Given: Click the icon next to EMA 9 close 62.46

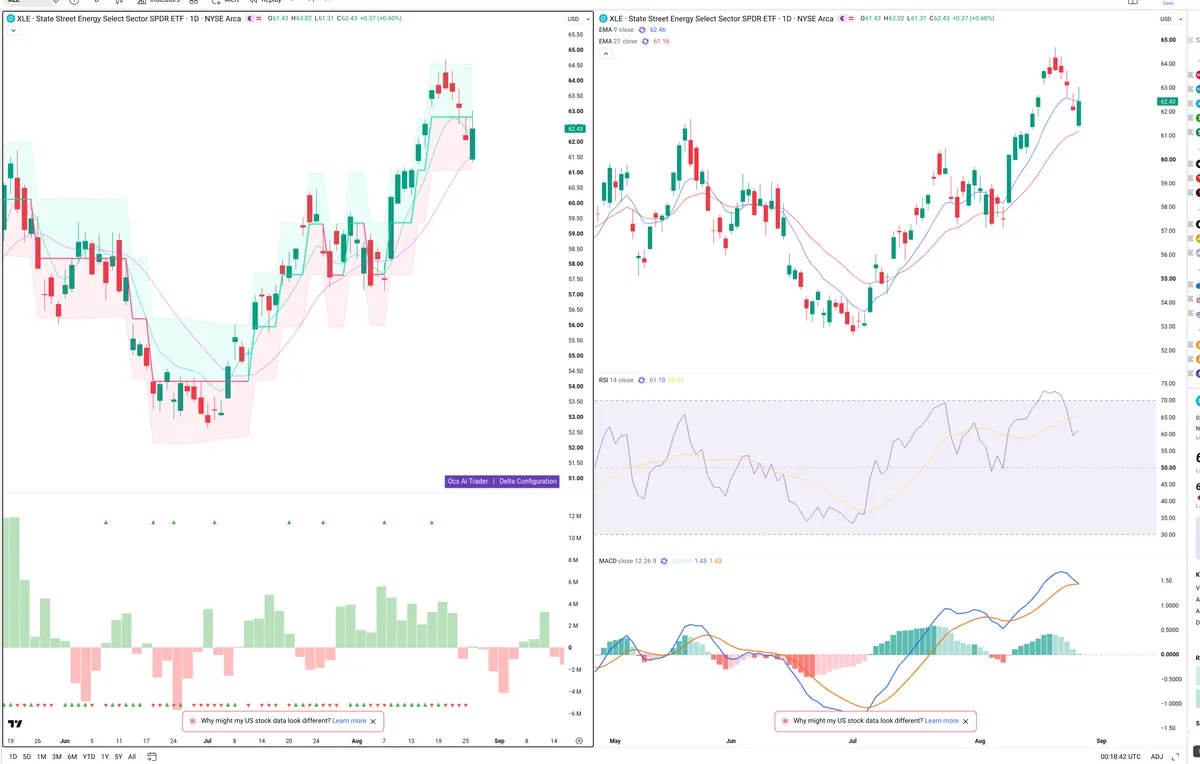Looking at the screenshot, I should click(x=642, y=30).
